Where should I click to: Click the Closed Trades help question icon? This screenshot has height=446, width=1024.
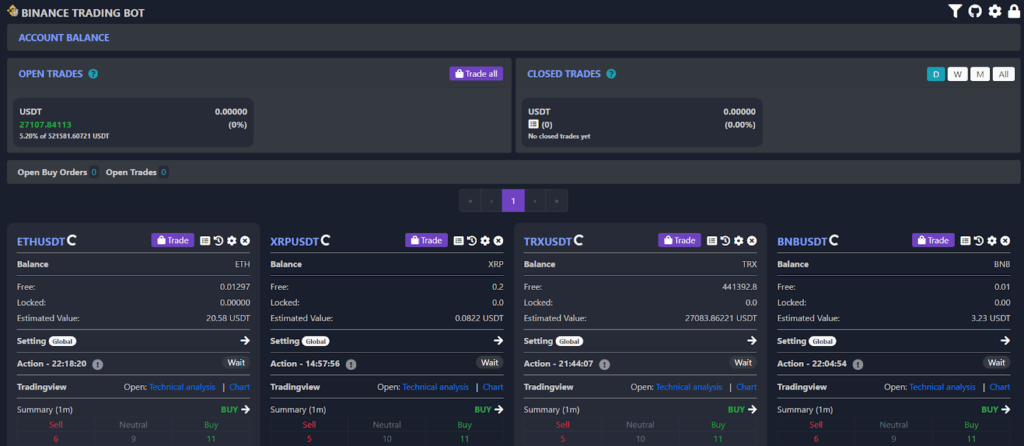[x=611, y=74]
